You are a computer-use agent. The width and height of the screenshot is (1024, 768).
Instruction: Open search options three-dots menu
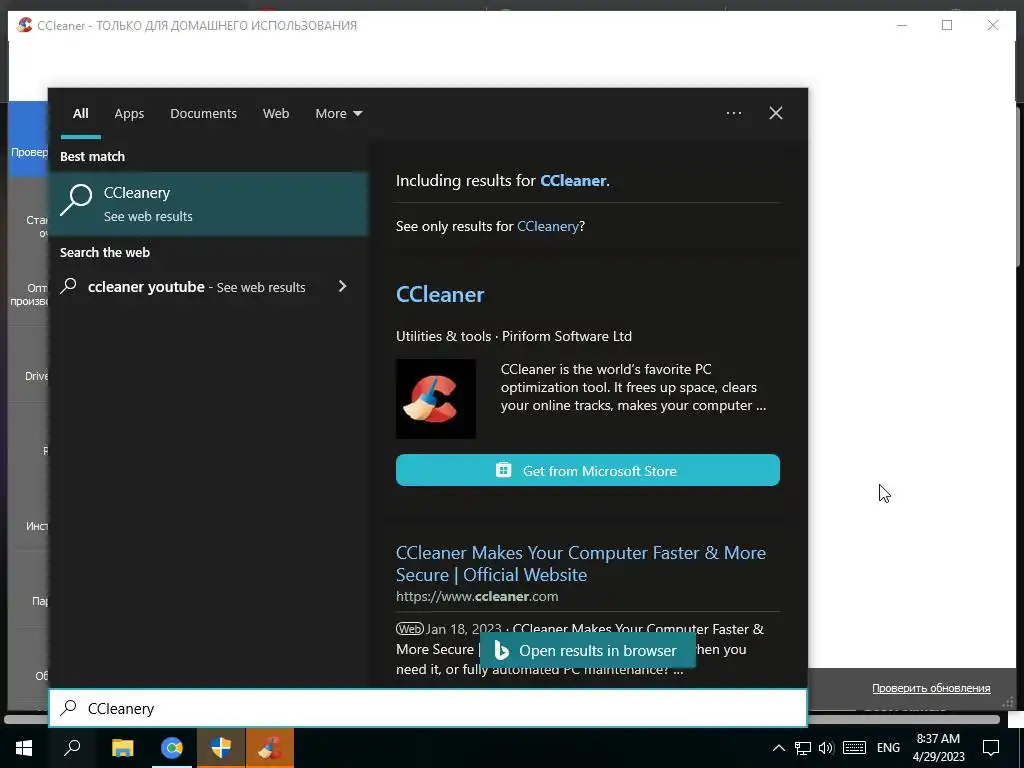(733, 113)
